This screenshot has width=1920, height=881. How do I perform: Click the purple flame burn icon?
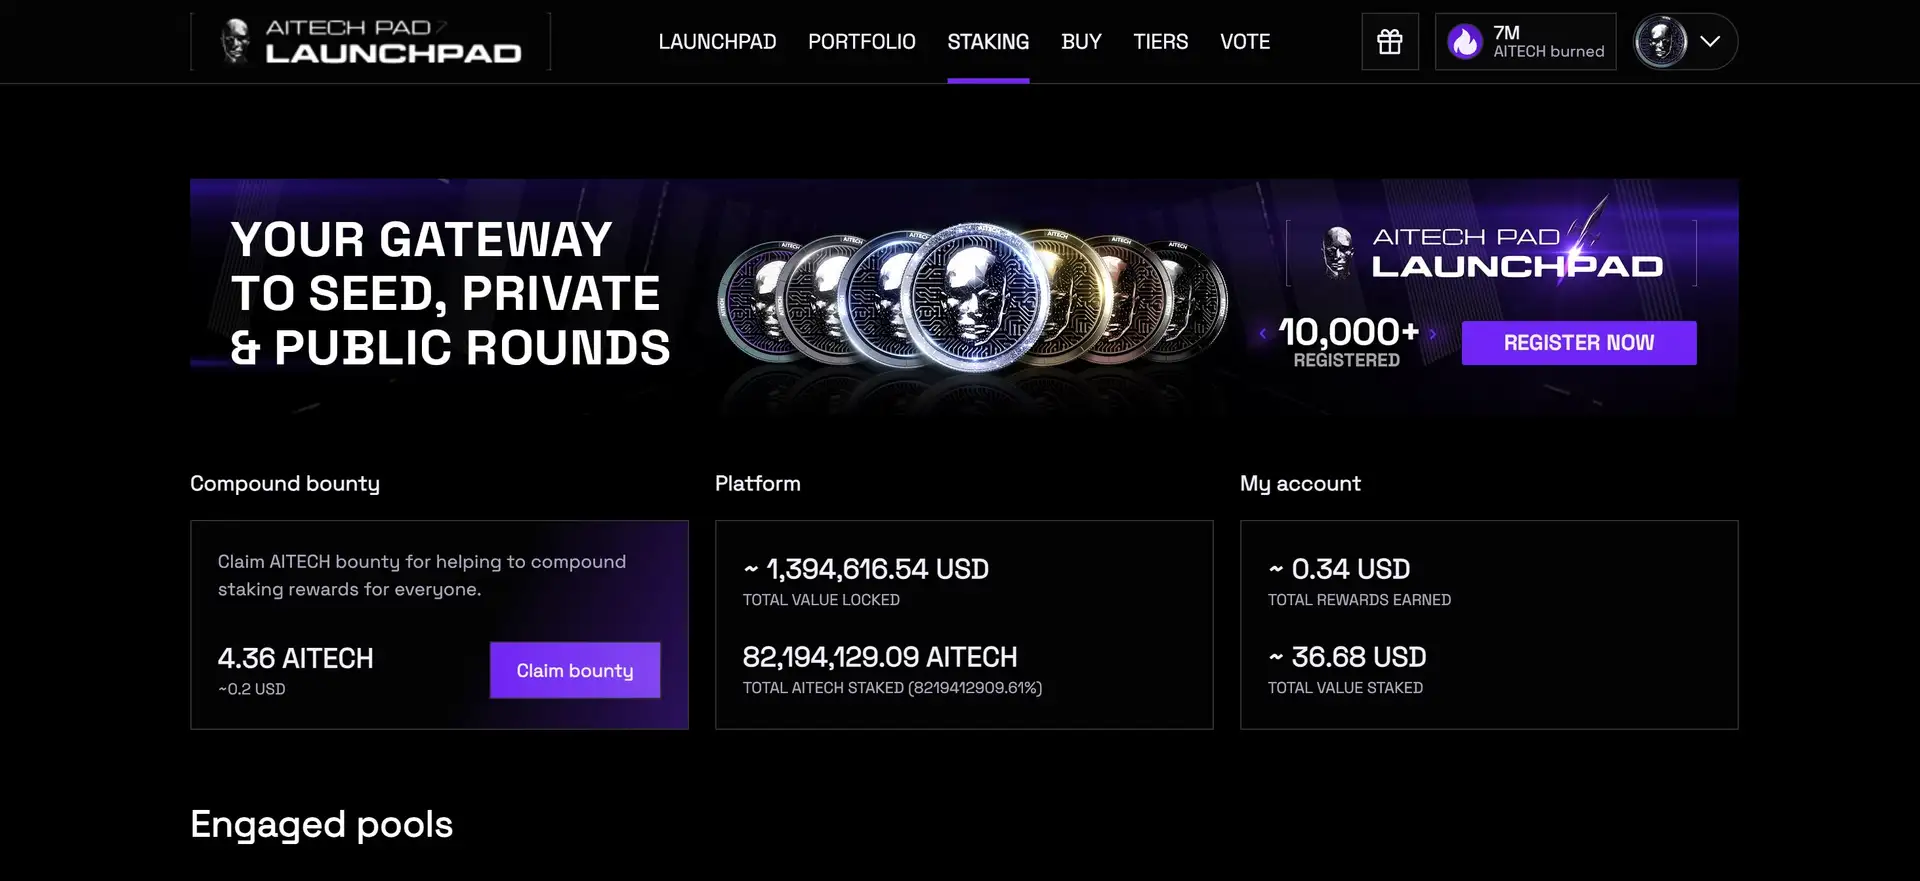click(1465, 42)
